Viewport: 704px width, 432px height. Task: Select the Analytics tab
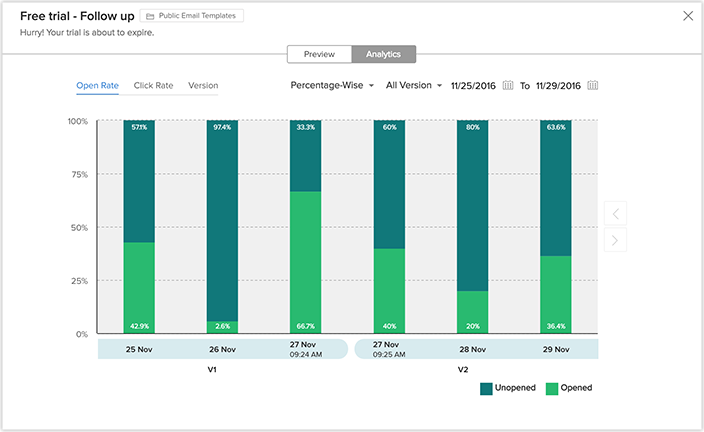coord(383,54)
